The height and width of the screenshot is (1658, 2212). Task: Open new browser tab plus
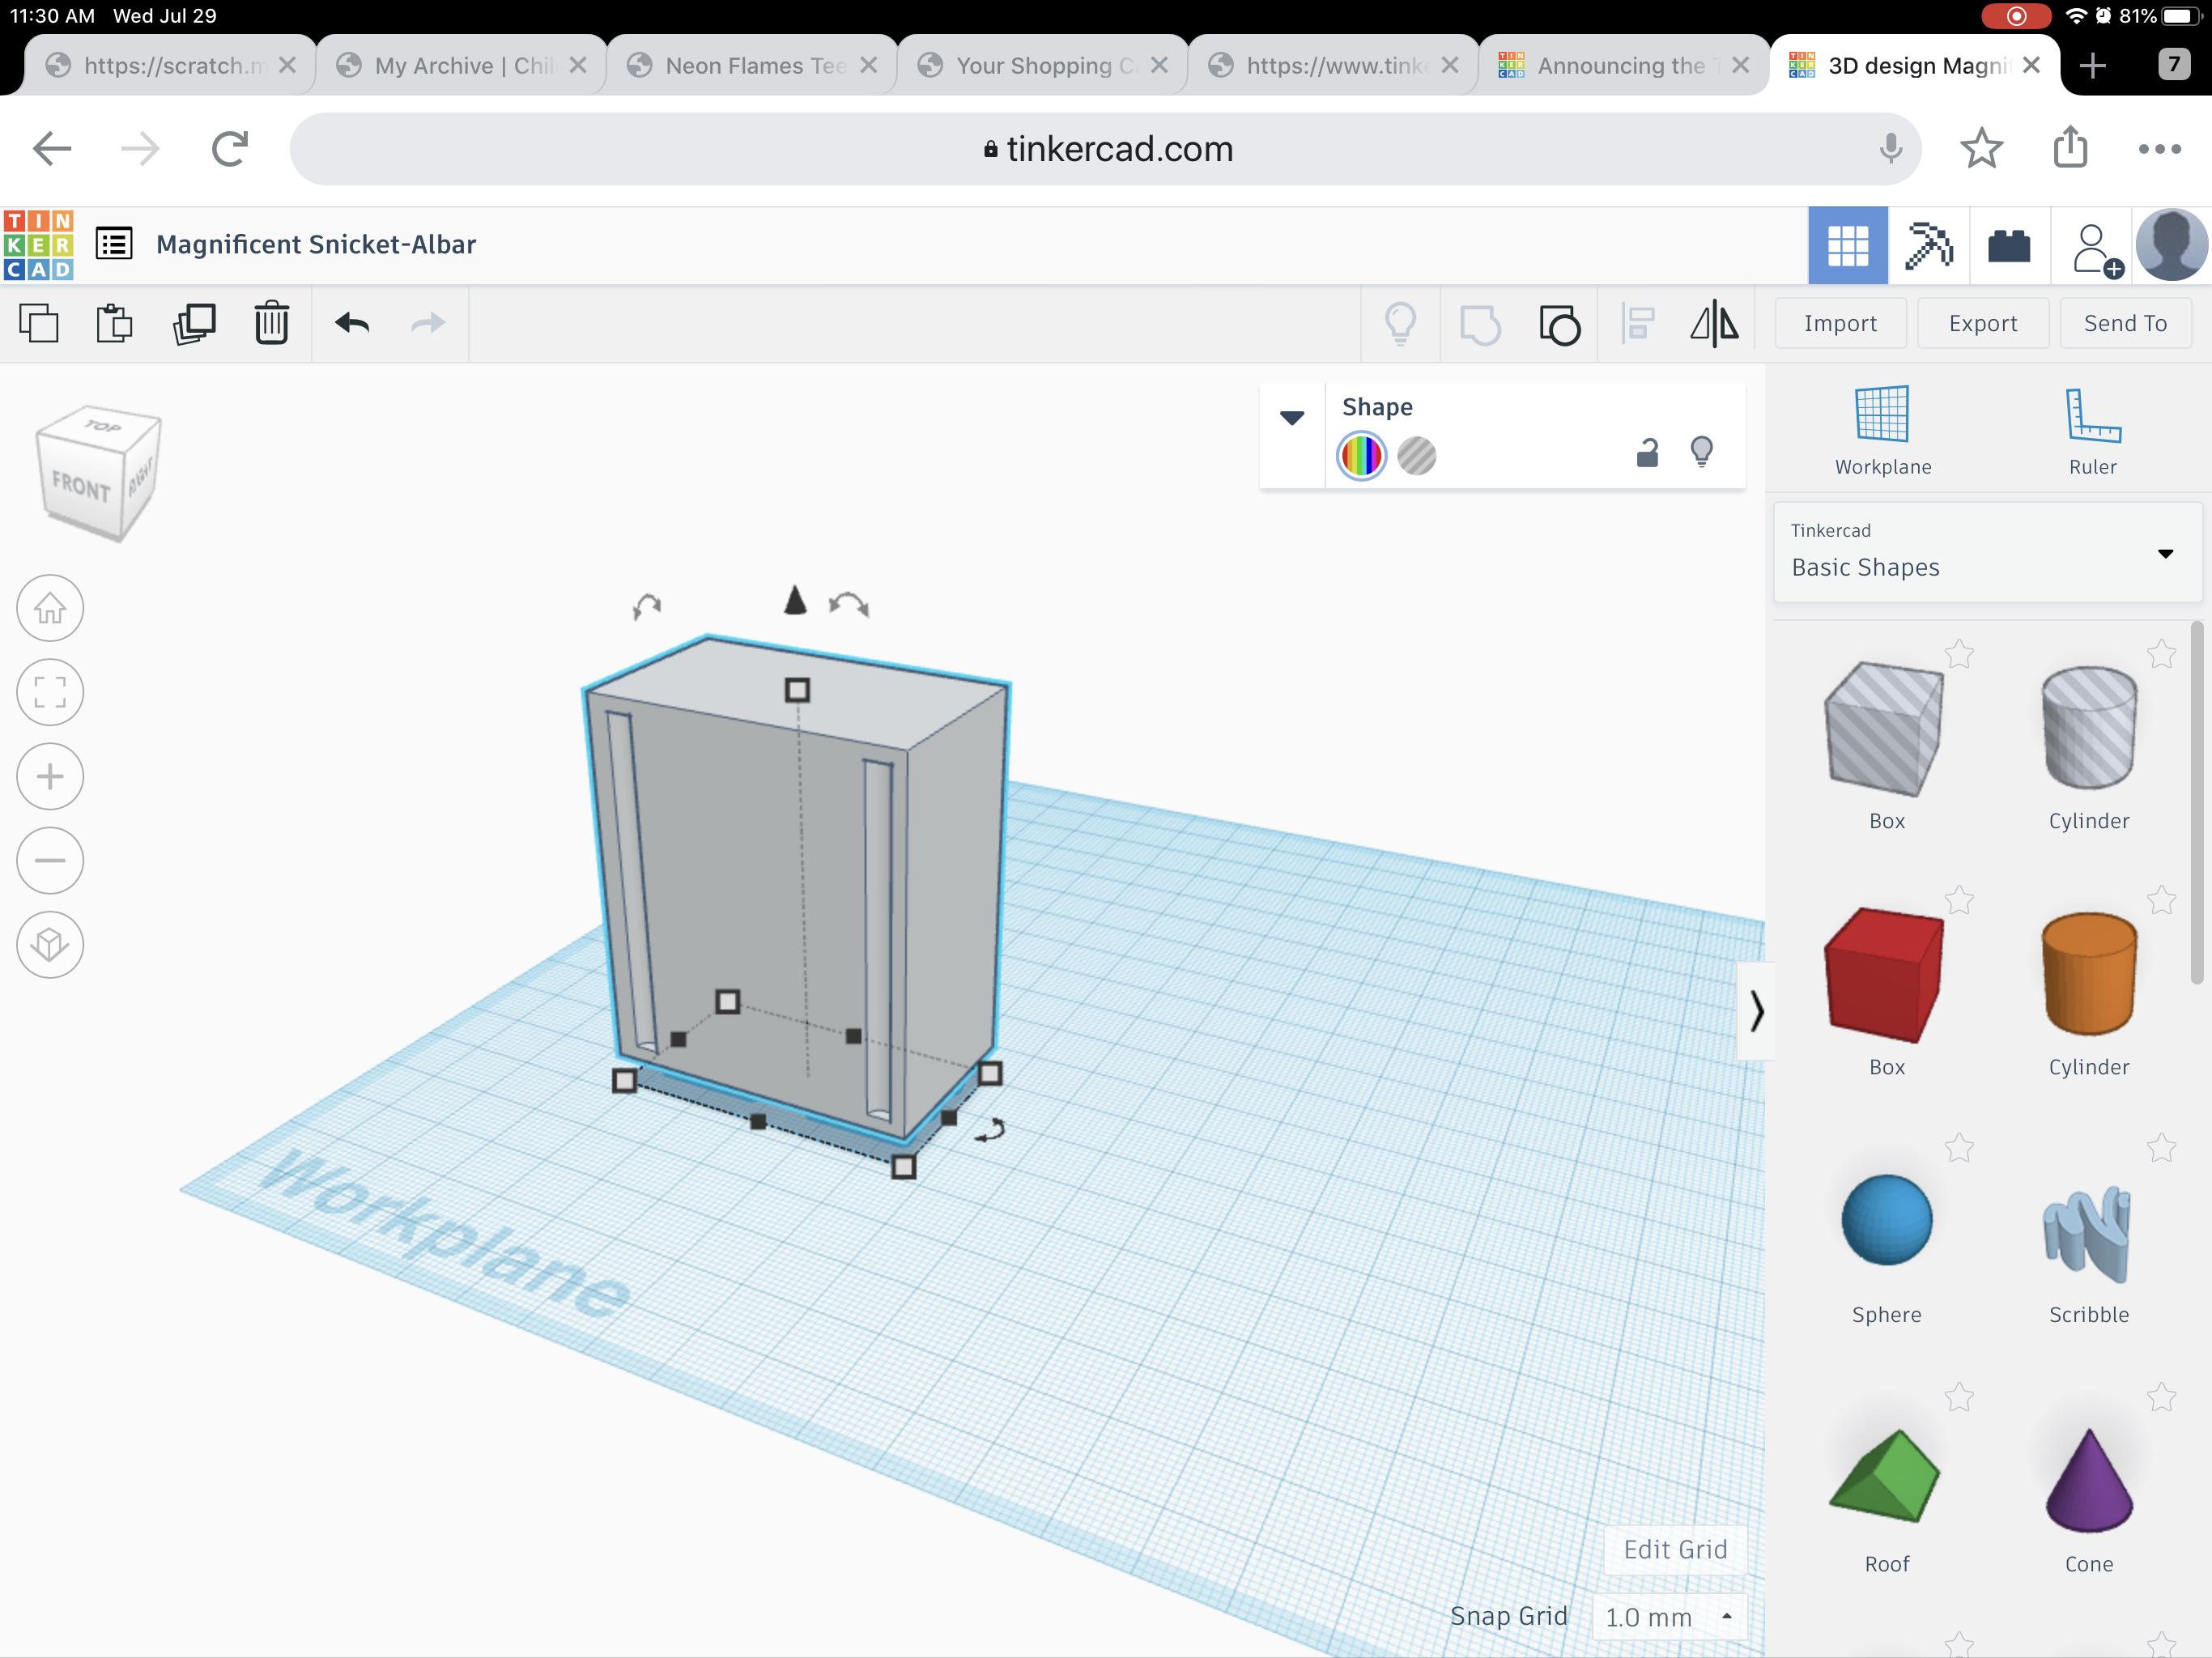[x=2092, y=66]
